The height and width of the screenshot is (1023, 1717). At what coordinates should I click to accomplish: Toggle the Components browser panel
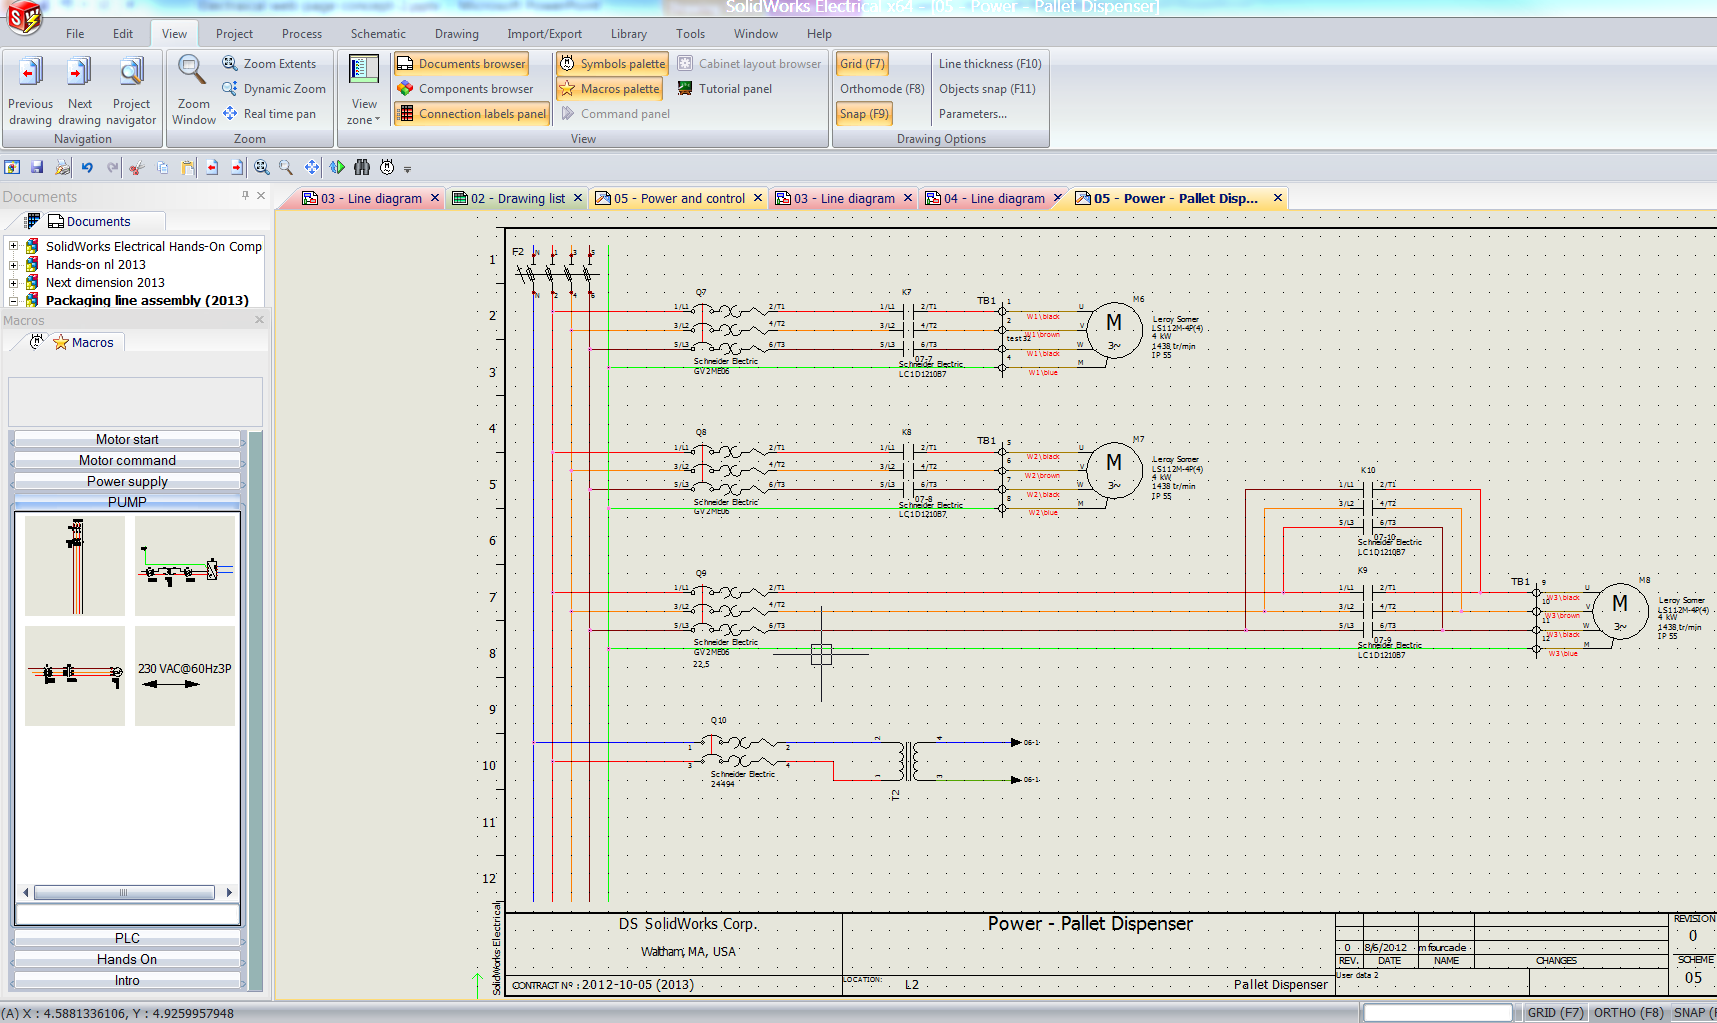click(x=465, y=88)
